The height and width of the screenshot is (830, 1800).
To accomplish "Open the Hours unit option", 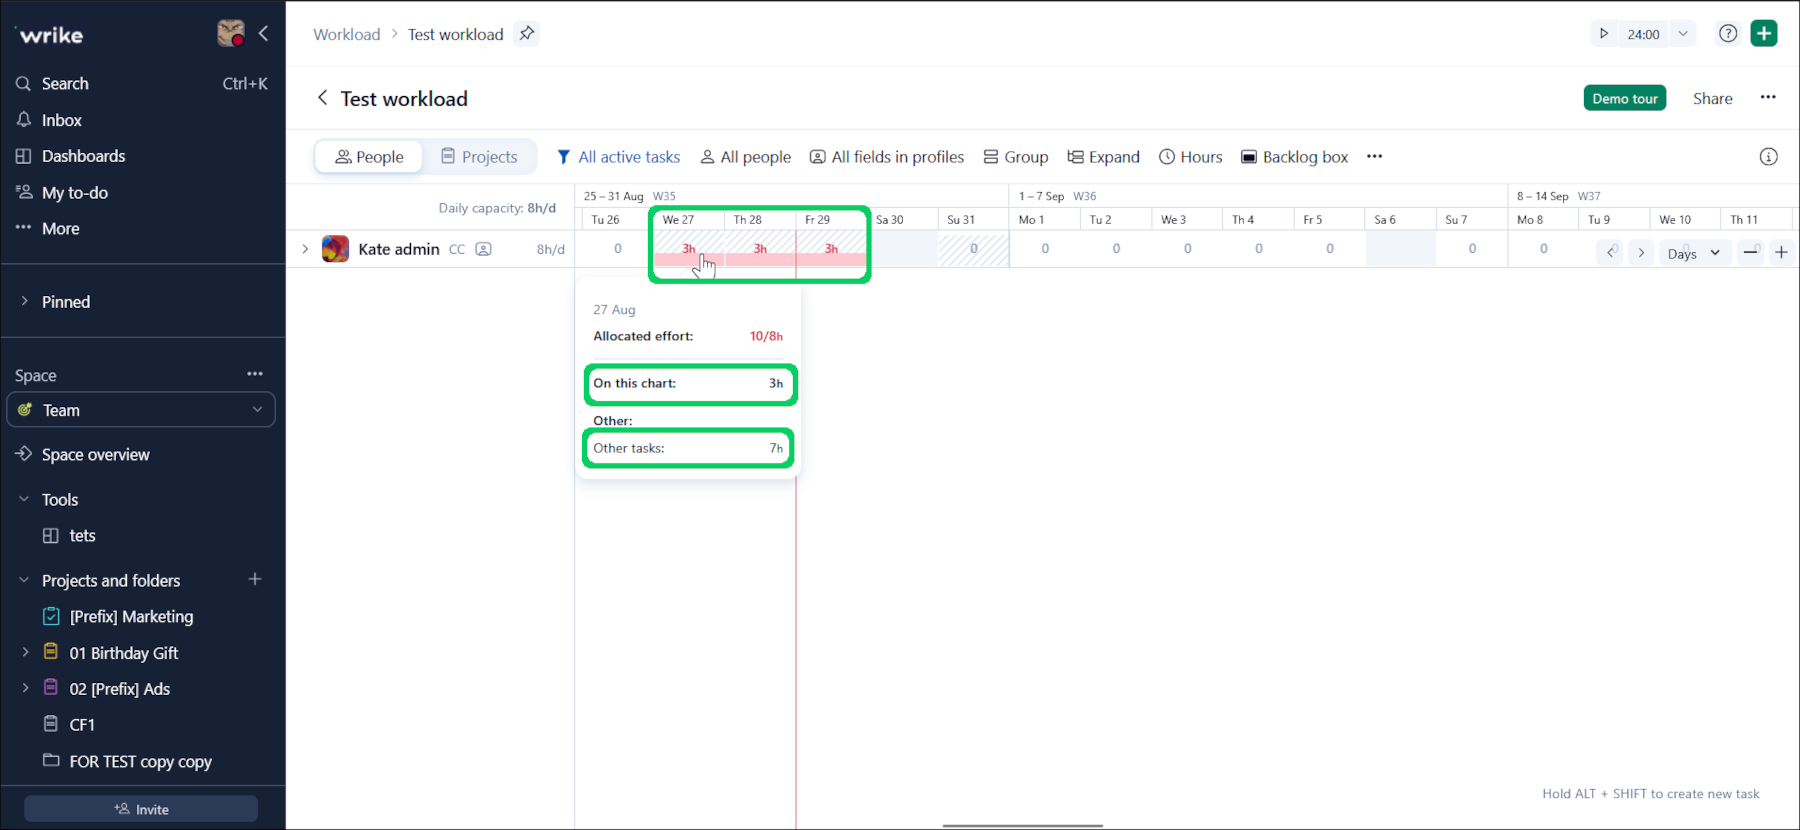I will 1191,157.
